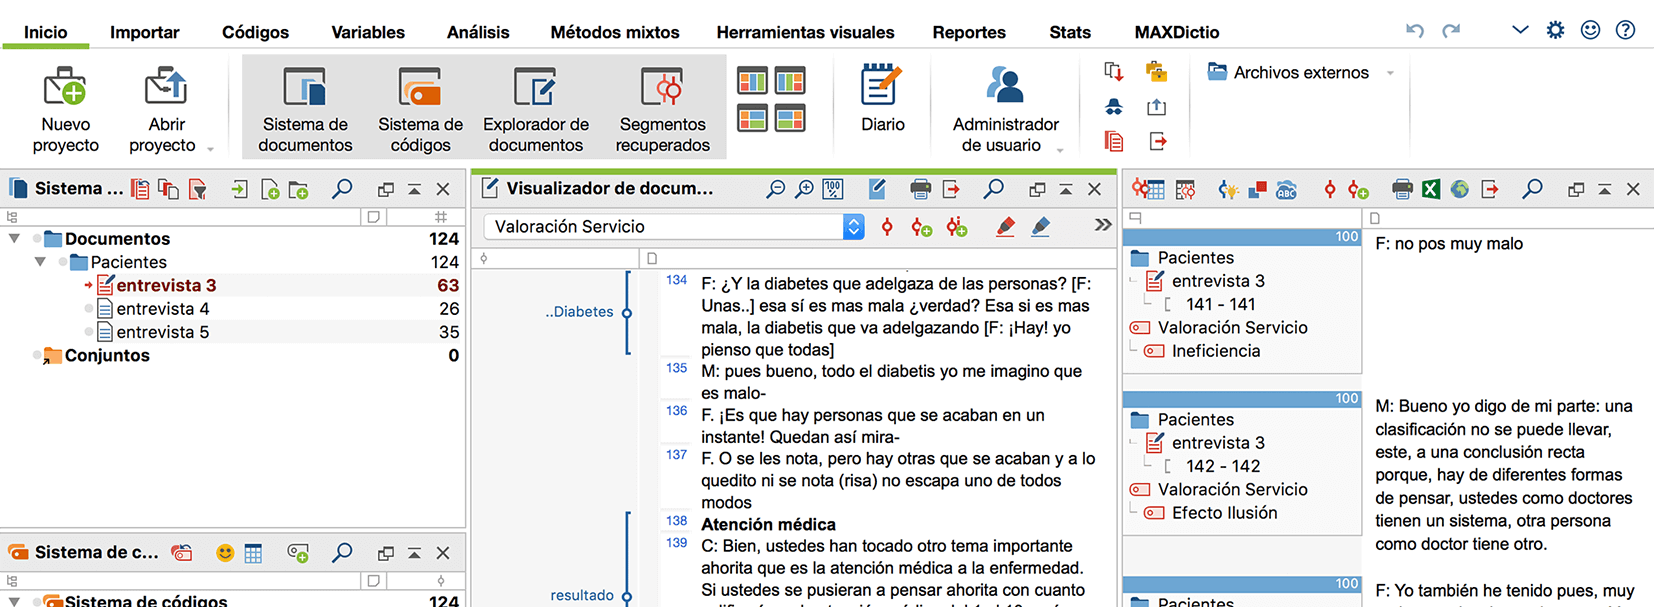Open the Métodos mixtos tab
The height and width of the screenshot is (607, 1654).
(x=615, y=32)
